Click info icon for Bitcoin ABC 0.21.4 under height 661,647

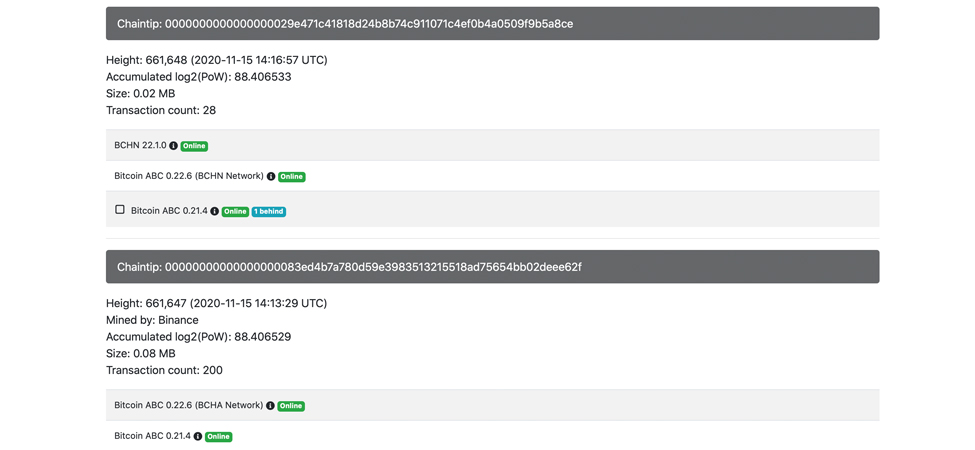tap(198, 437)
